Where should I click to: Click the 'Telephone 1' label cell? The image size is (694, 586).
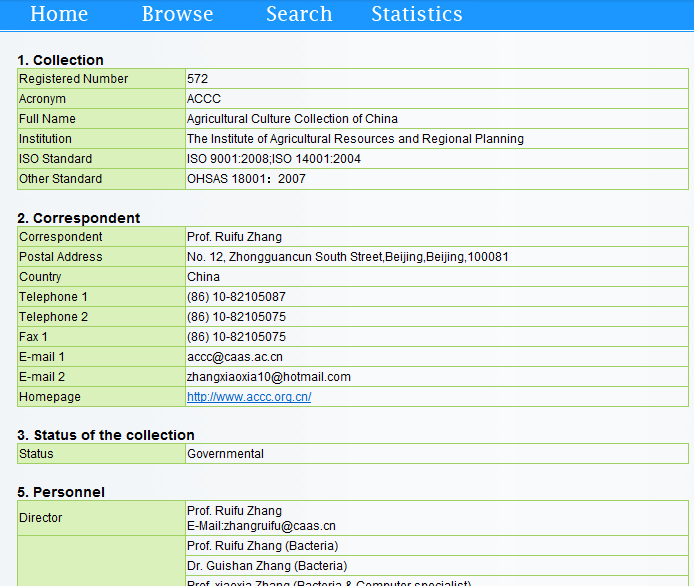(101, 297)
